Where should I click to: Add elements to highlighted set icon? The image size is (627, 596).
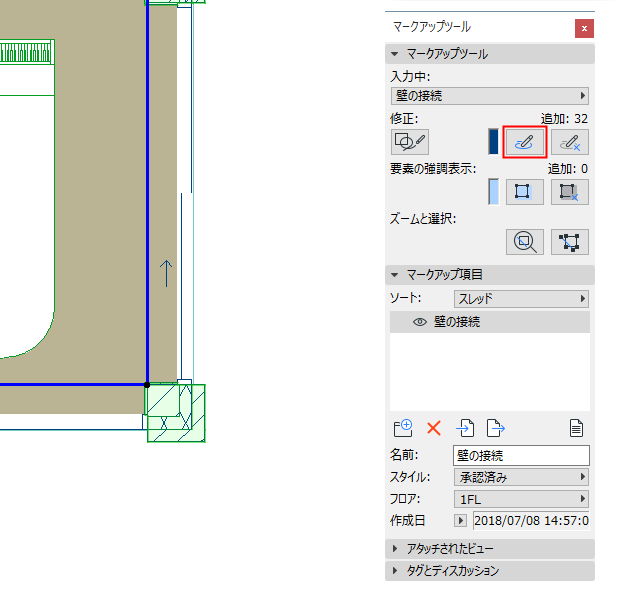[524, 192]
